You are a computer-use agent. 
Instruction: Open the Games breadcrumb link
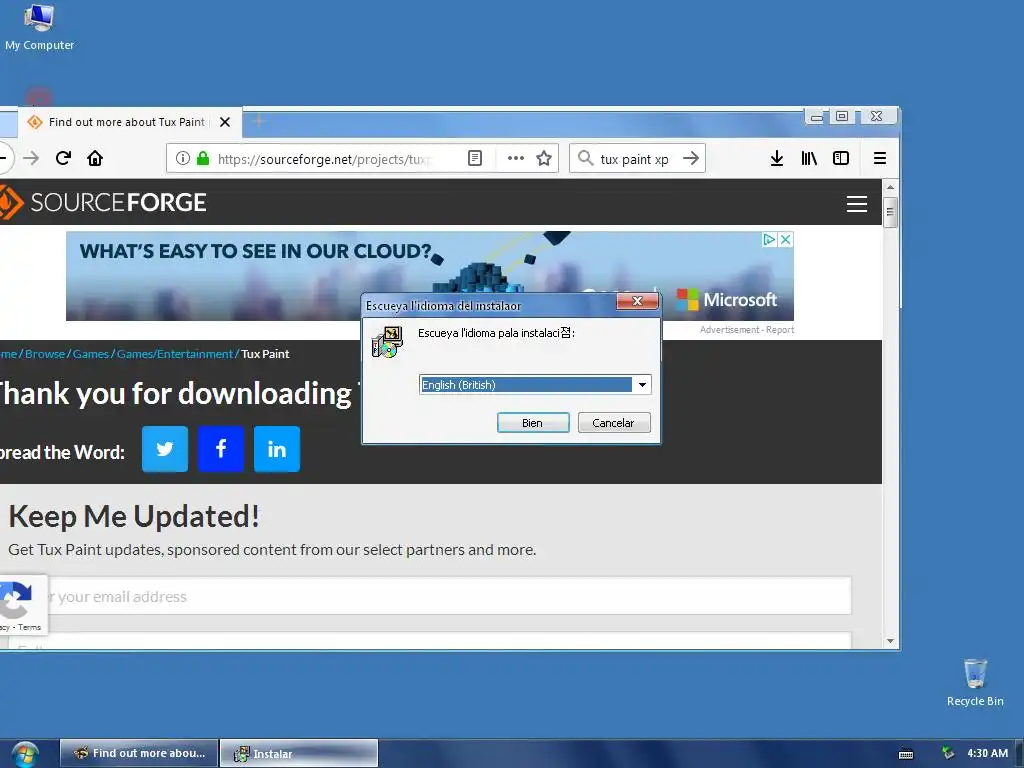point(91,354)
